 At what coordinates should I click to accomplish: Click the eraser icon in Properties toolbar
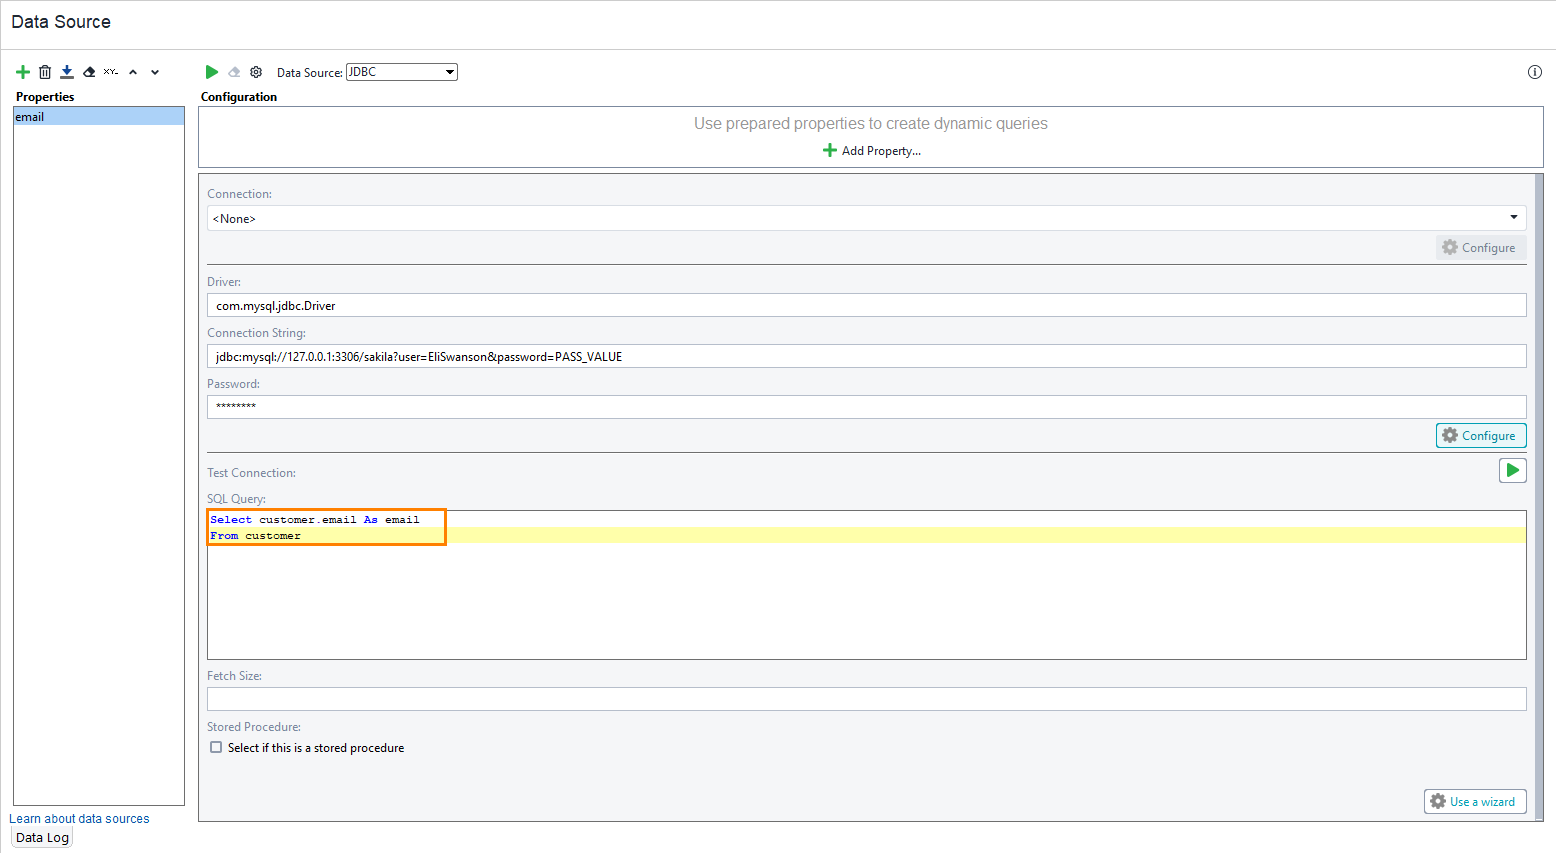89,71
